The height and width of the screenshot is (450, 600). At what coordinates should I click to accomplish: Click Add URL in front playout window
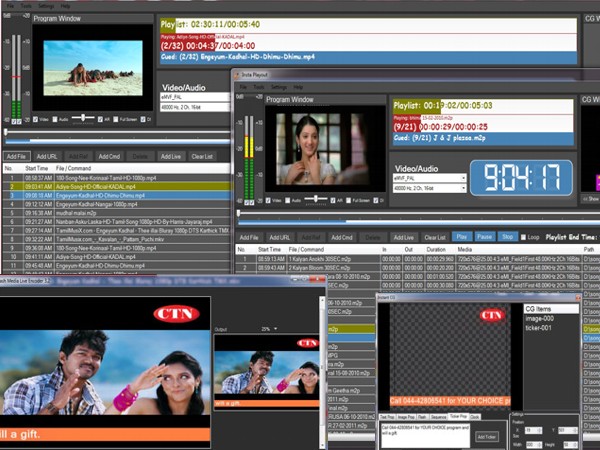[279, 238]
